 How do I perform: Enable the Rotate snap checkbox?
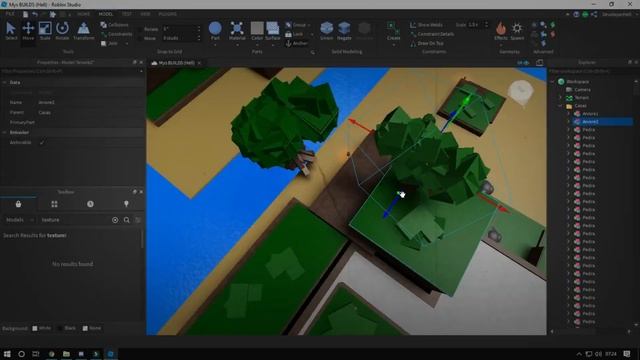[x=140, y=29]
